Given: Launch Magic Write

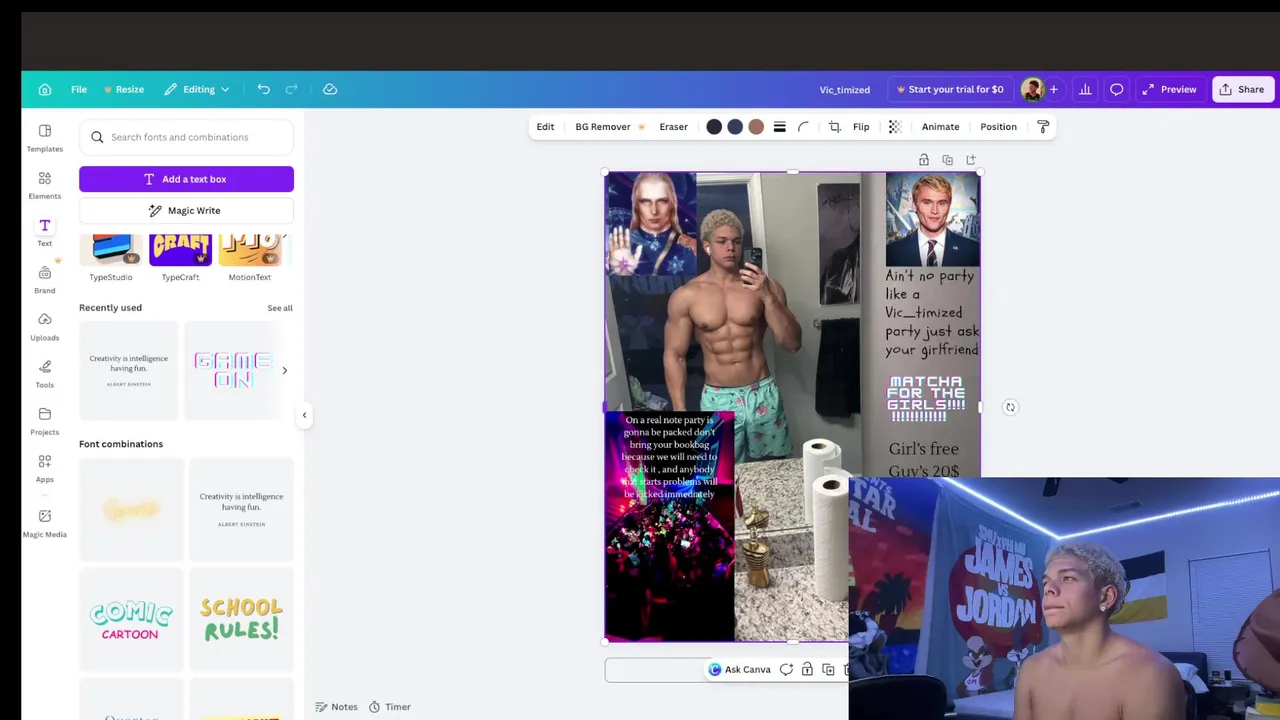Looking at the screenshot, I should [186, 211].
